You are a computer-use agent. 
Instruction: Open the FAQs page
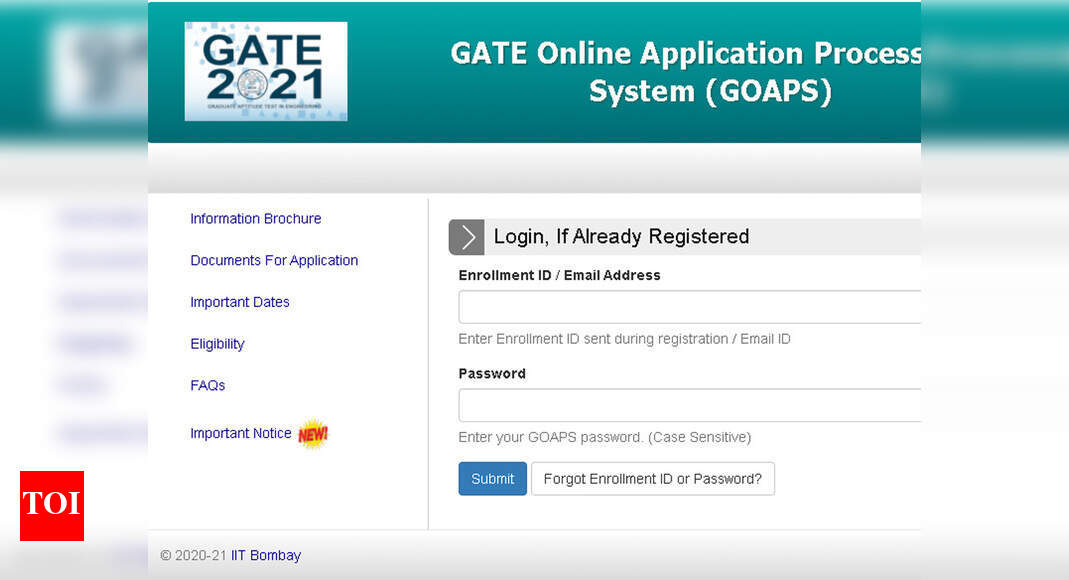207,385
